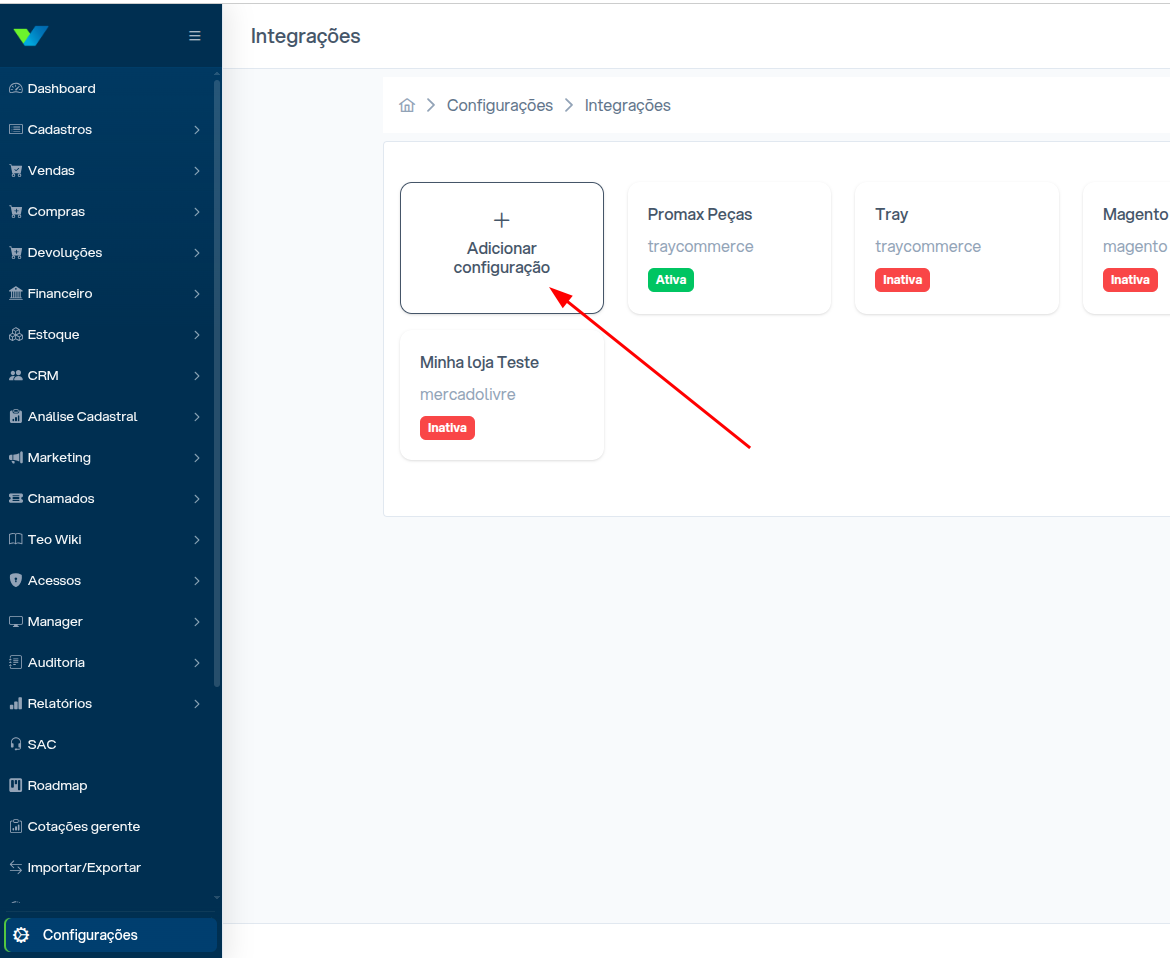Add a new integration with Adicionar configuração
Screen dimensions: 1170x958
501,248
